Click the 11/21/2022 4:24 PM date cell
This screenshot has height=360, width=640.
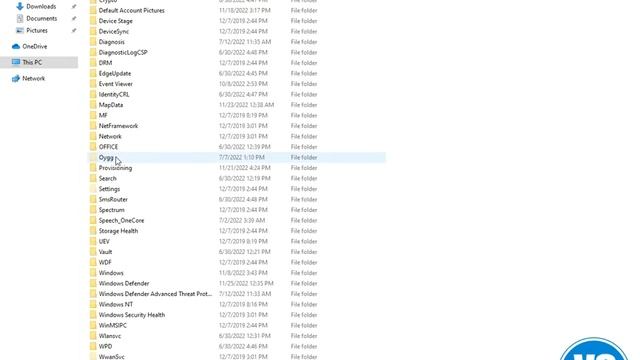(244, 168)
